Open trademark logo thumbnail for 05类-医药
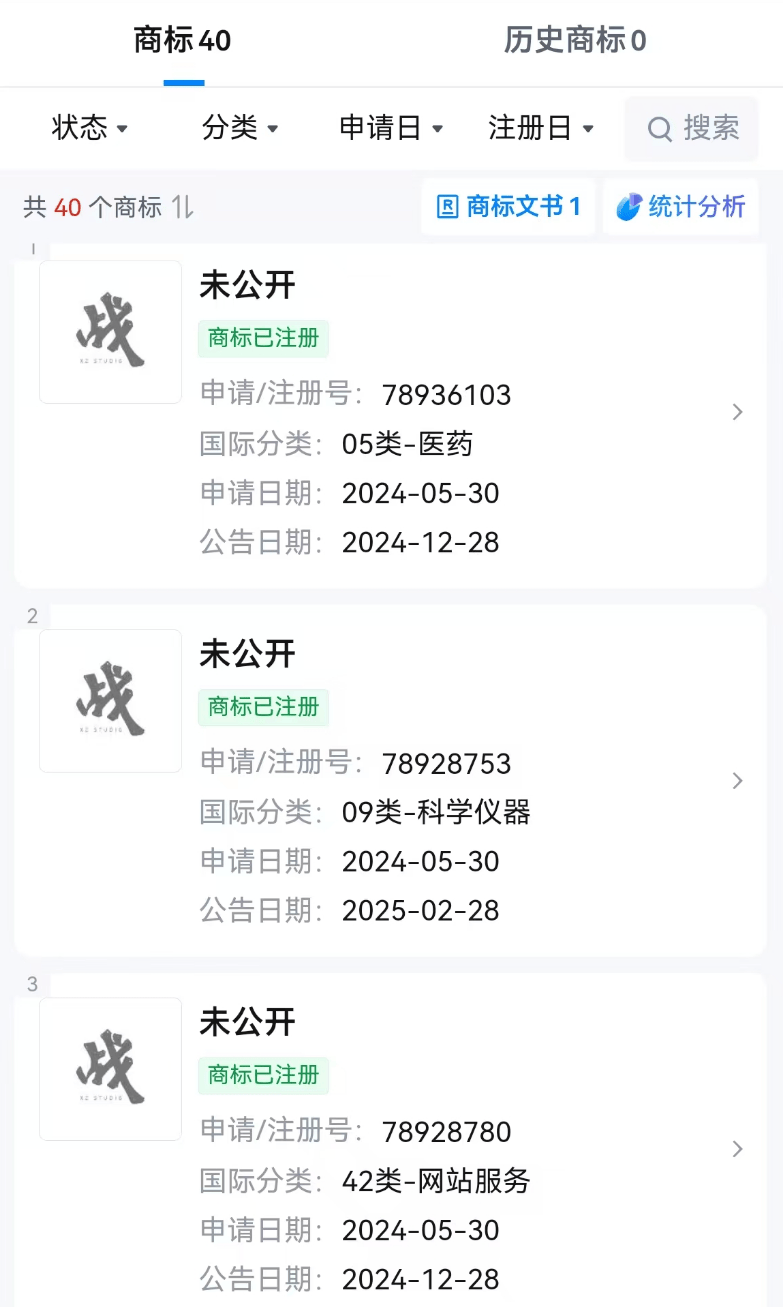 [111, 332]
